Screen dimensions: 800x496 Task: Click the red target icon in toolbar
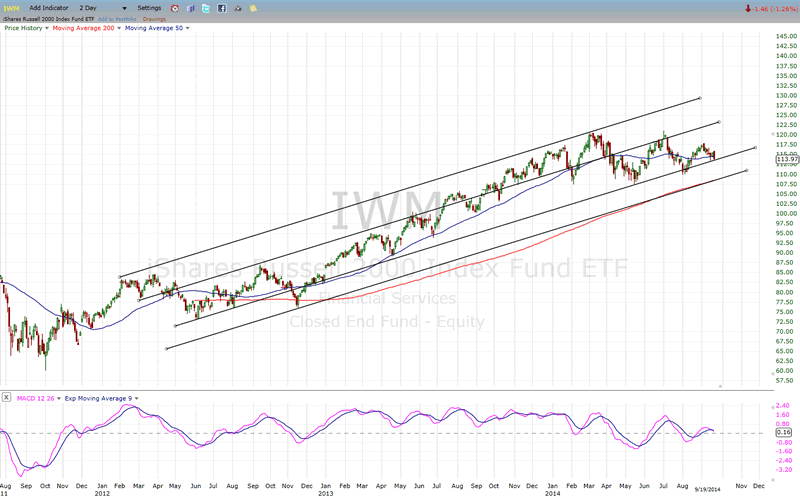coord(174,8)
